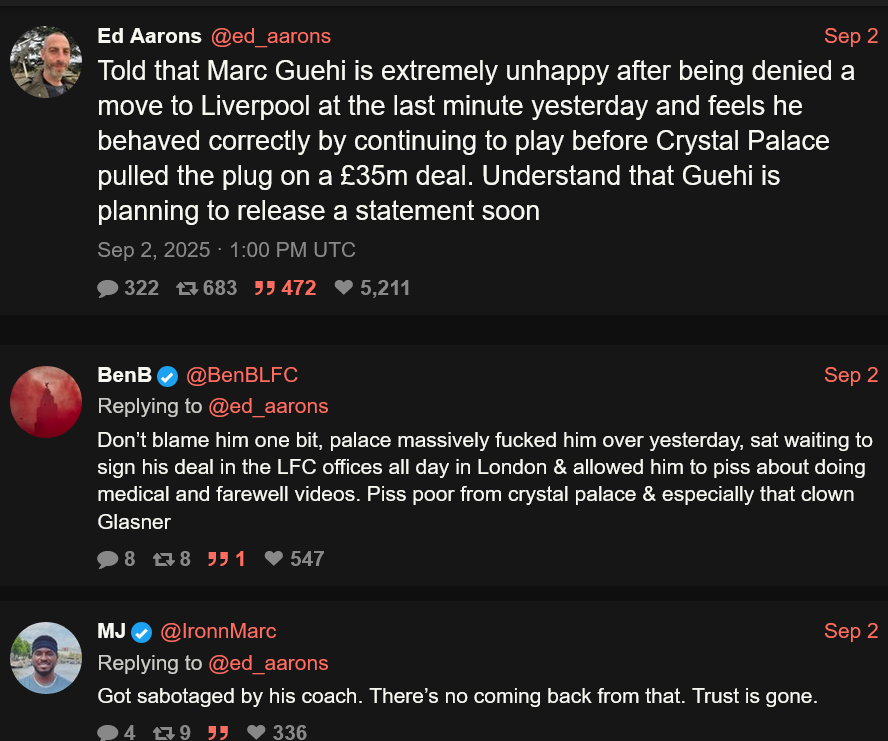Open the @IronnMarc handle link

click(x=218, y=631)
